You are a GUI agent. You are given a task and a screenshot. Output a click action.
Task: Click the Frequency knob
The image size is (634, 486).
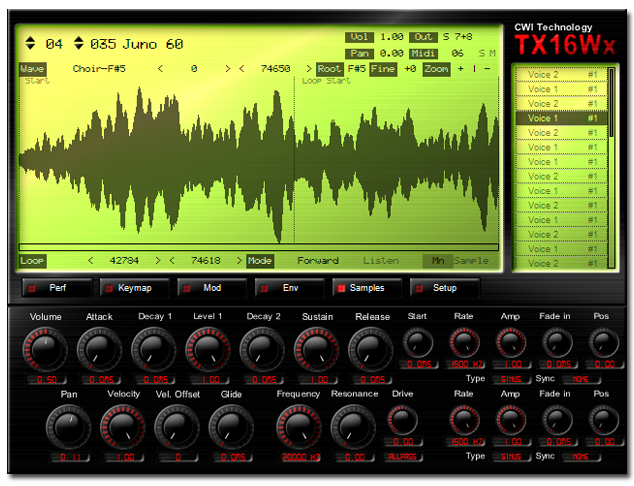[299, 427]
